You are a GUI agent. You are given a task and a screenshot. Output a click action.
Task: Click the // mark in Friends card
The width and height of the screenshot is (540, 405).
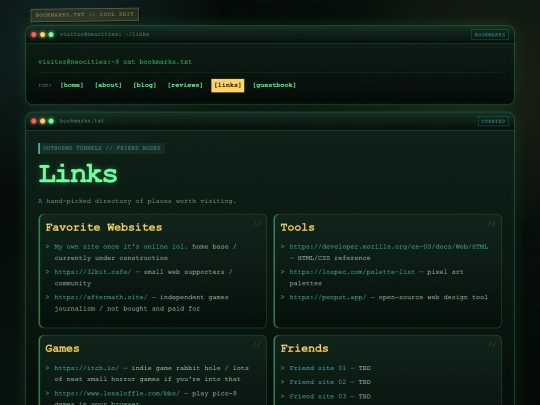pos(492,345)
